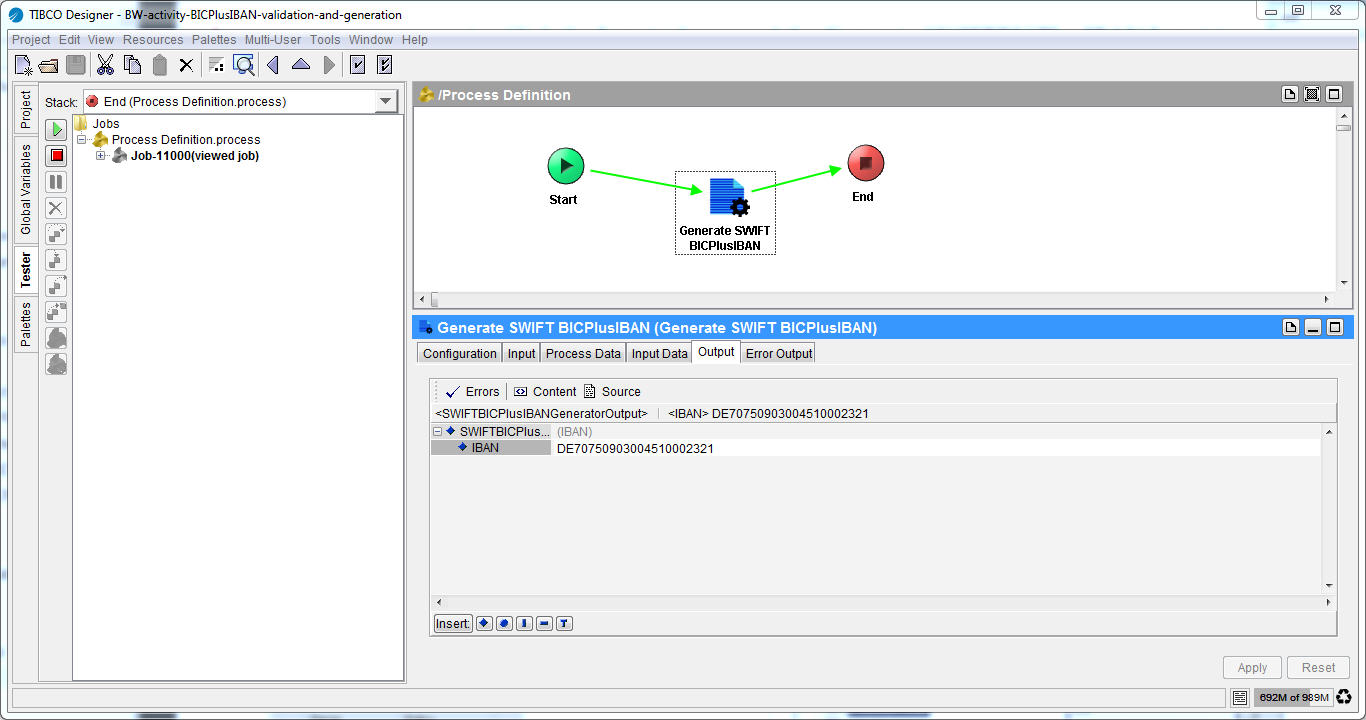
Task: Open the Tools menu
Action: [x=325, y=40]
